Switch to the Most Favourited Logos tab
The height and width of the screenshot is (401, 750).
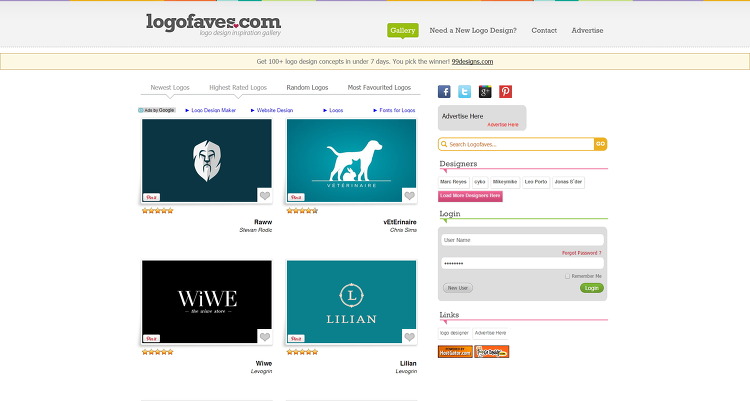(379, 88)
